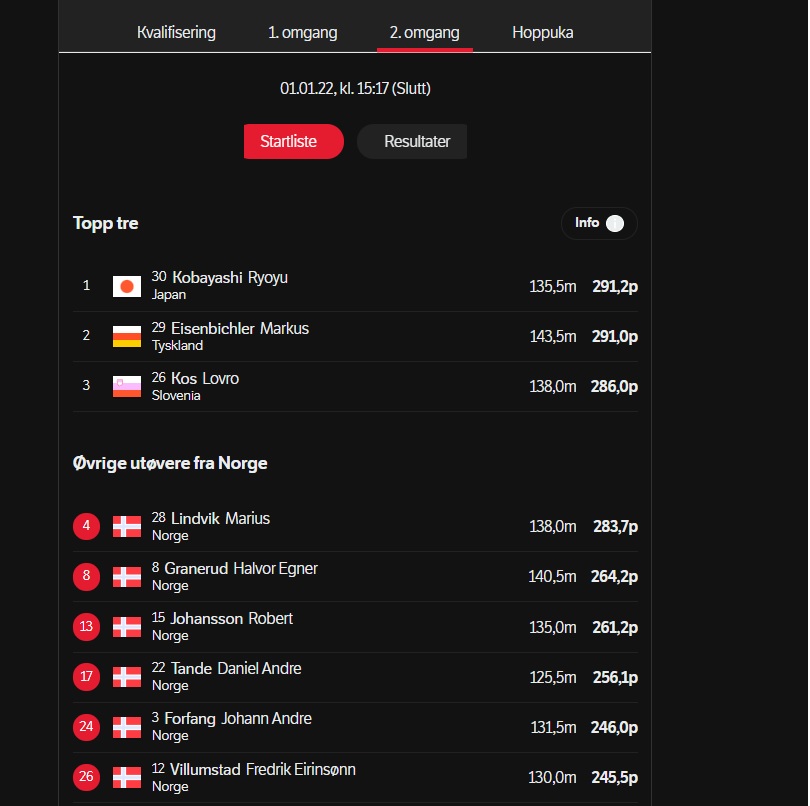Click the 246,0p score for Forfang
810x806 pixels.
(x=614, y=727)
